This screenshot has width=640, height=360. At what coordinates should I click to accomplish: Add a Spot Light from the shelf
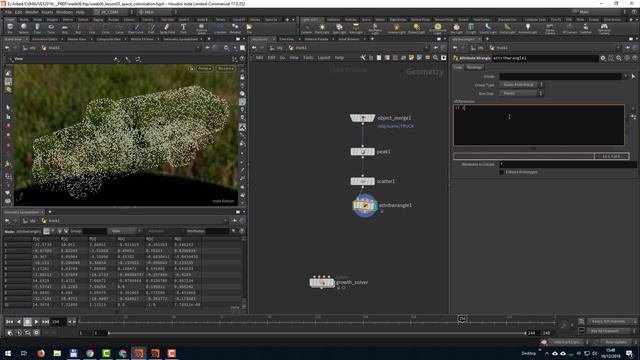pos(339,28)
